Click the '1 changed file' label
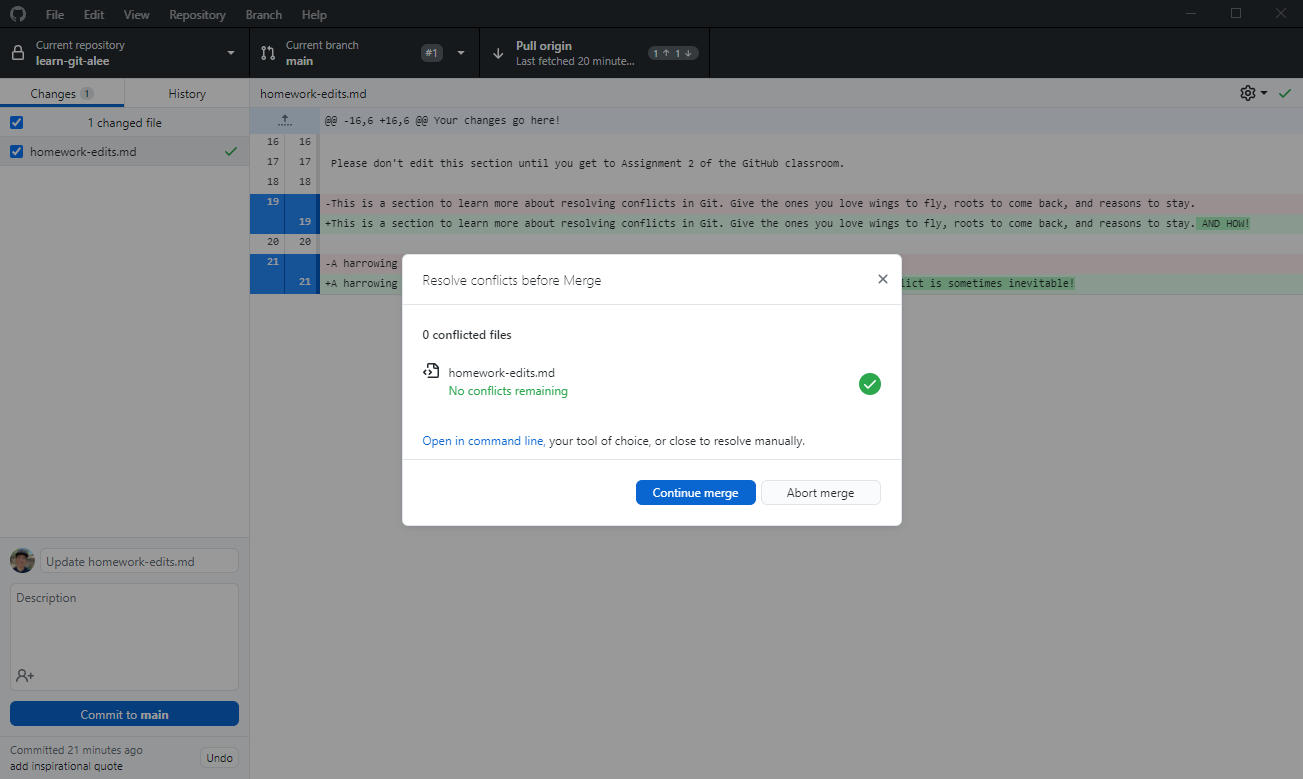Image resolution: width=1303 pixels, height=779 pixels. [x=124, y=123]
